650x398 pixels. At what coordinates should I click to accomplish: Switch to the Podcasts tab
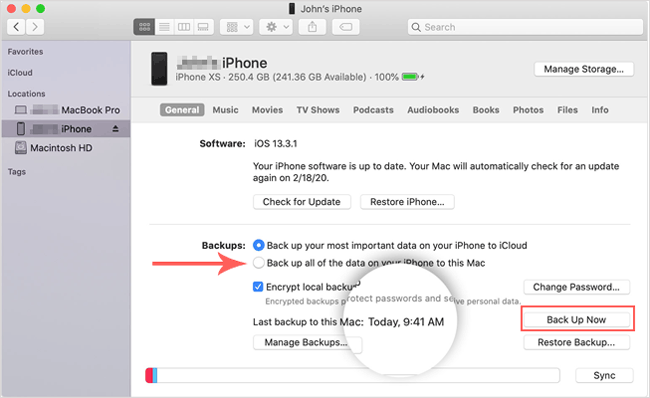pos(373,110)
